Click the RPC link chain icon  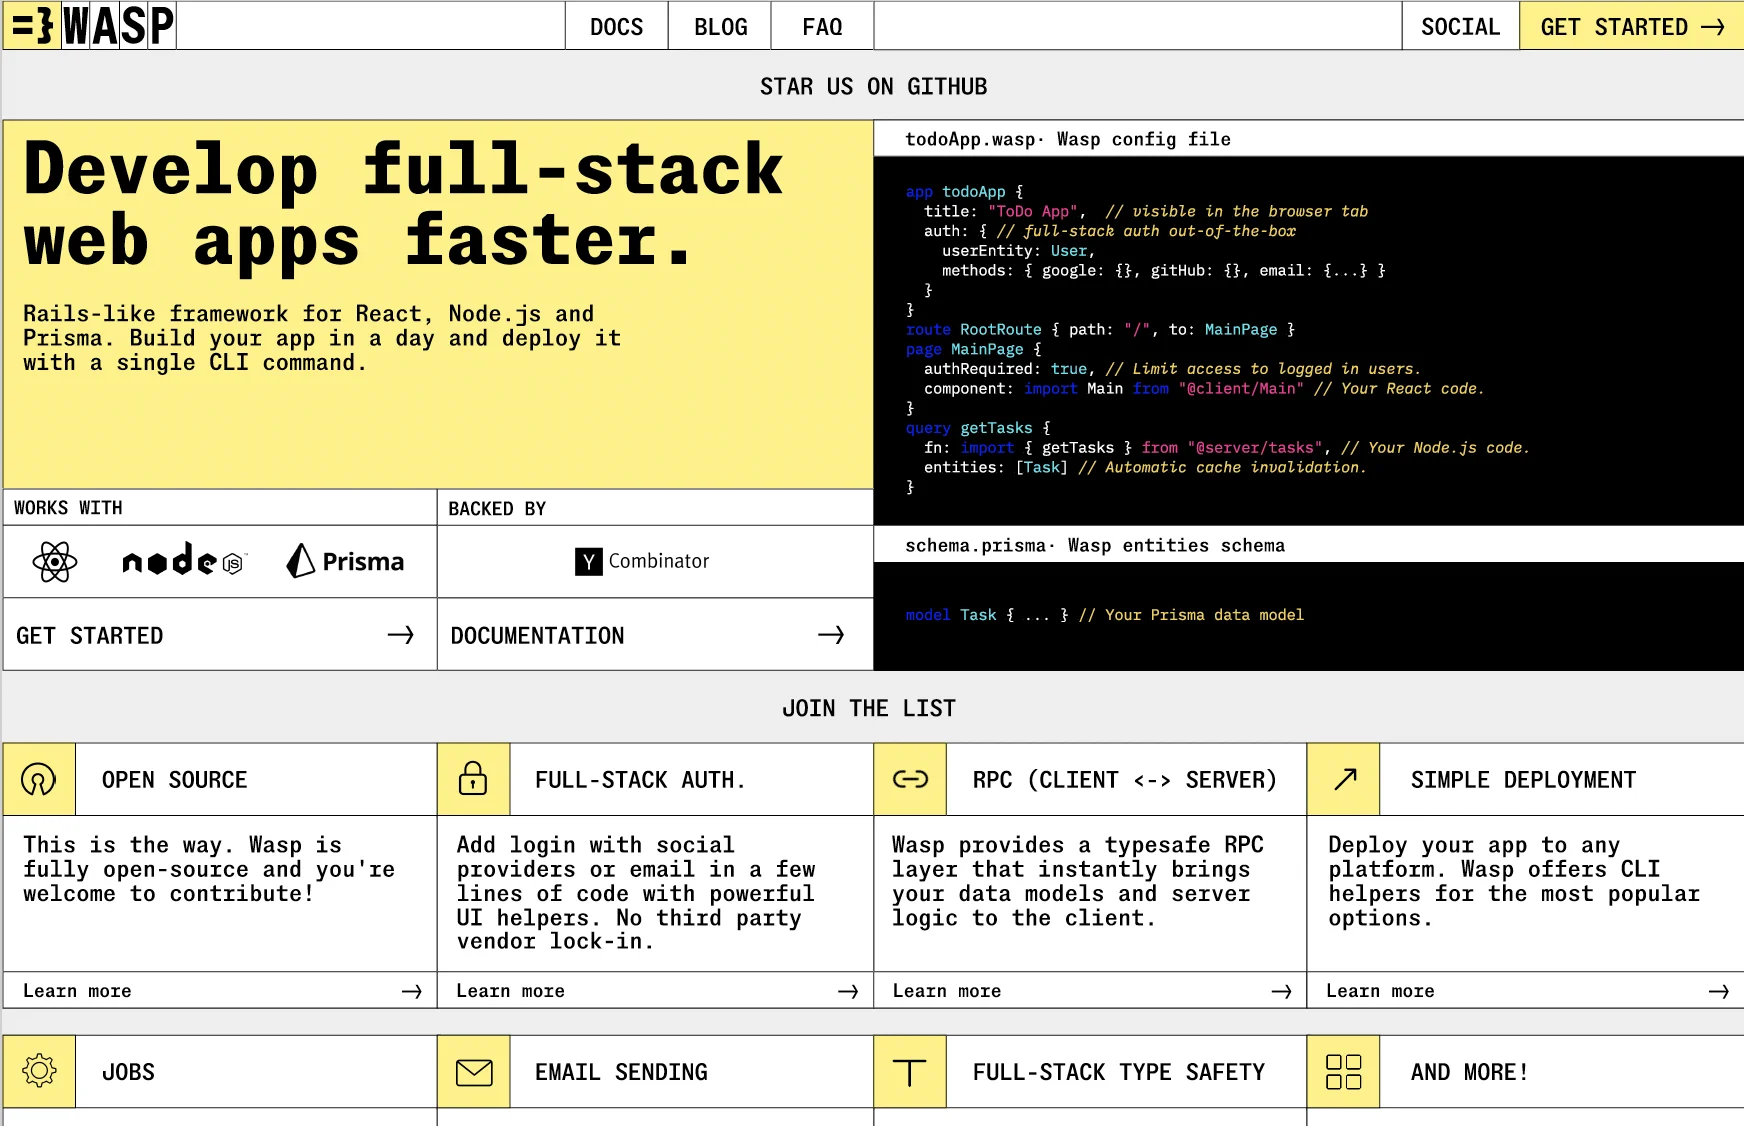910,779
